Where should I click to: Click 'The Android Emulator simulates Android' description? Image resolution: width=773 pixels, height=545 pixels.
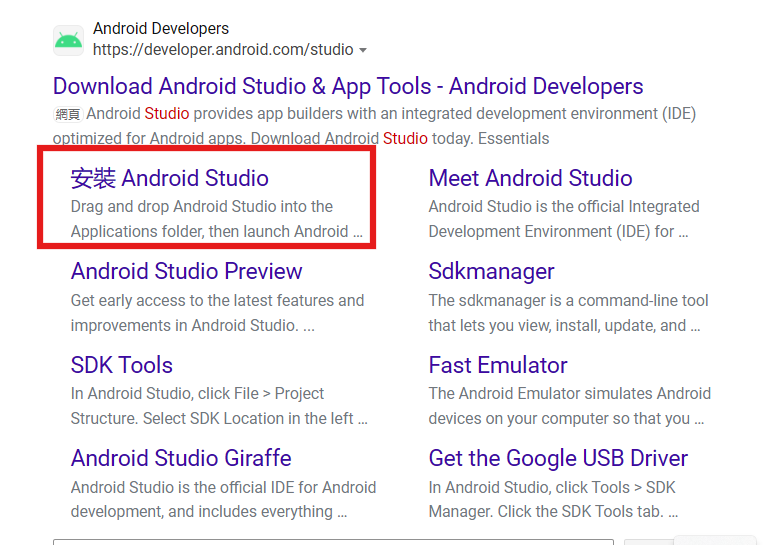click(570, 394)
